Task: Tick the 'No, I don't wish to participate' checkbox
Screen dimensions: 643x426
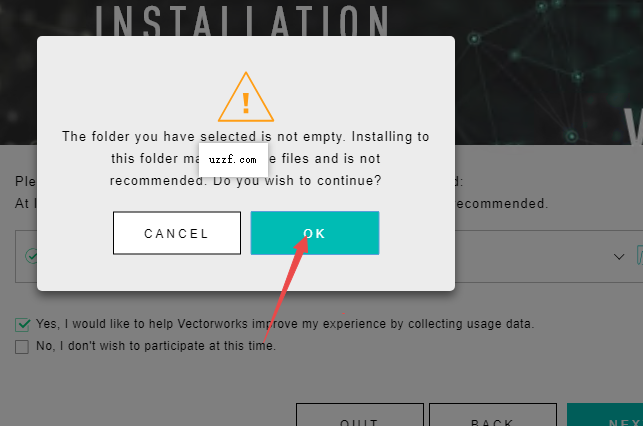Action: [x=22, y=347]
